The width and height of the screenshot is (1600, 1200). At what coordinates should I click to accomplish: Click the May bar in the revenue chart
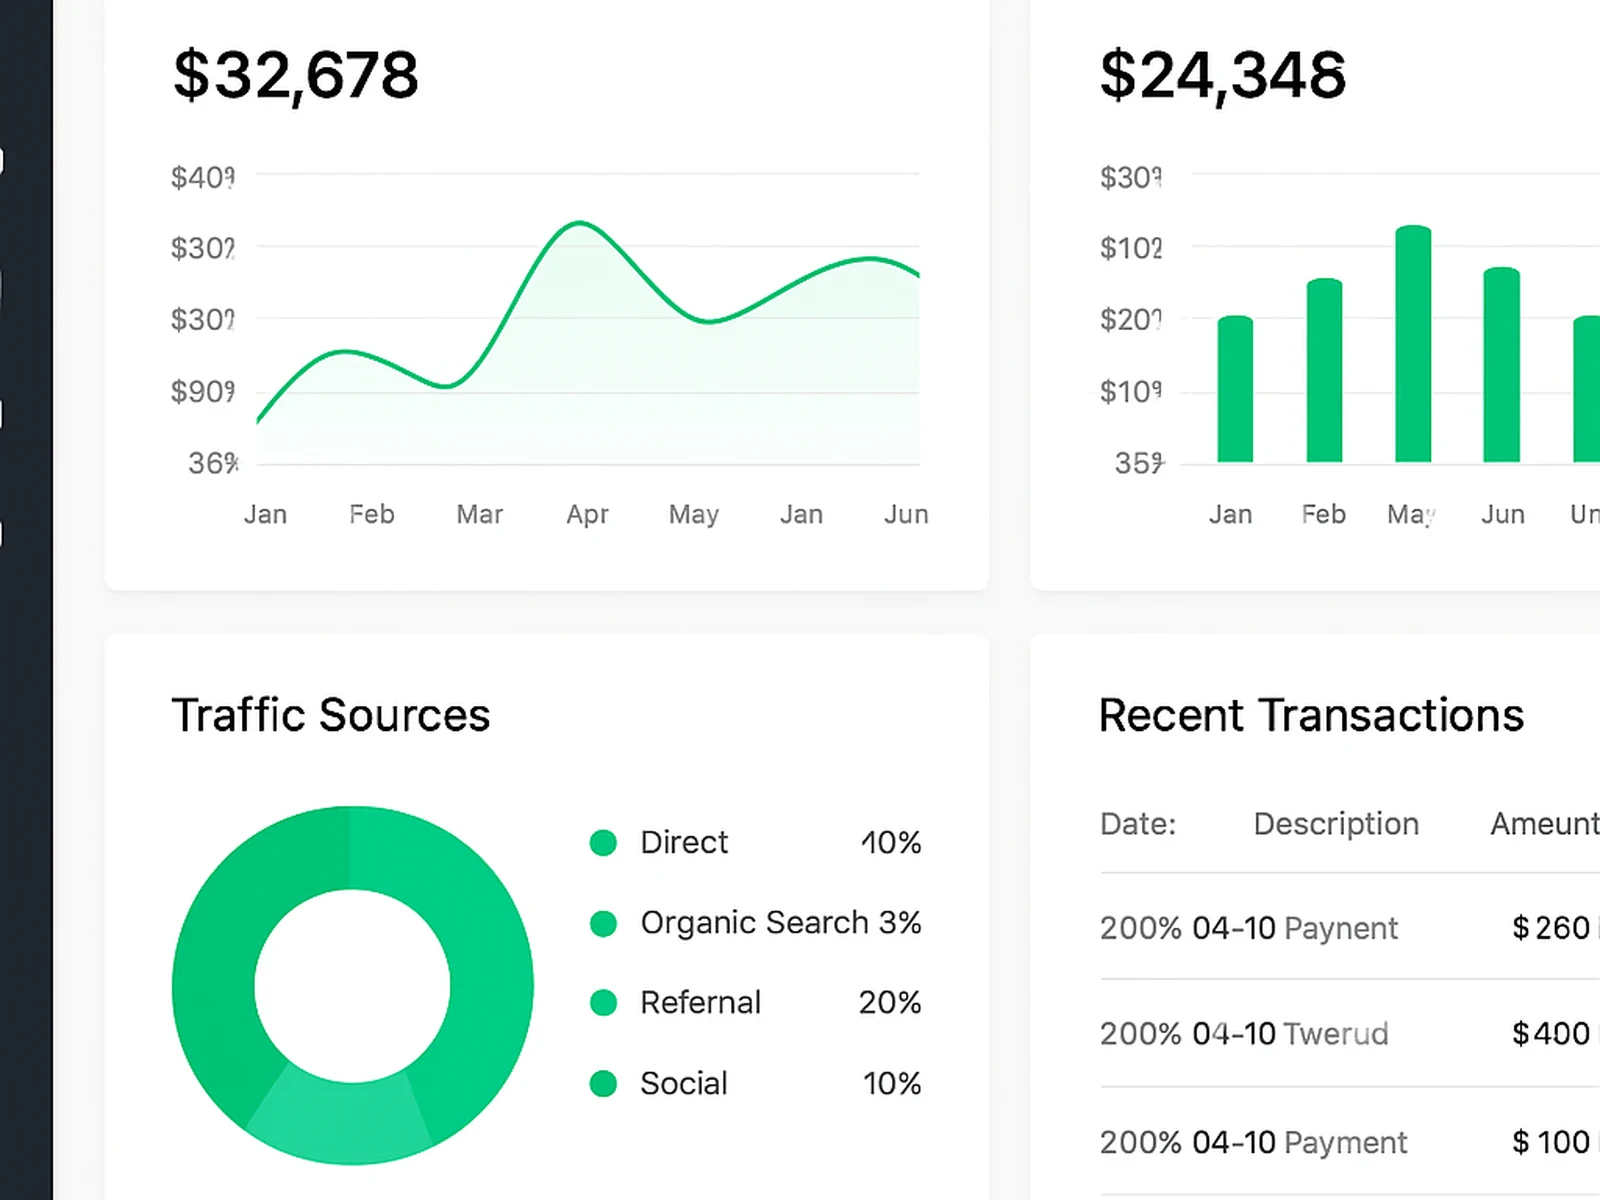pyautogui.click(x=1412, y=340)
